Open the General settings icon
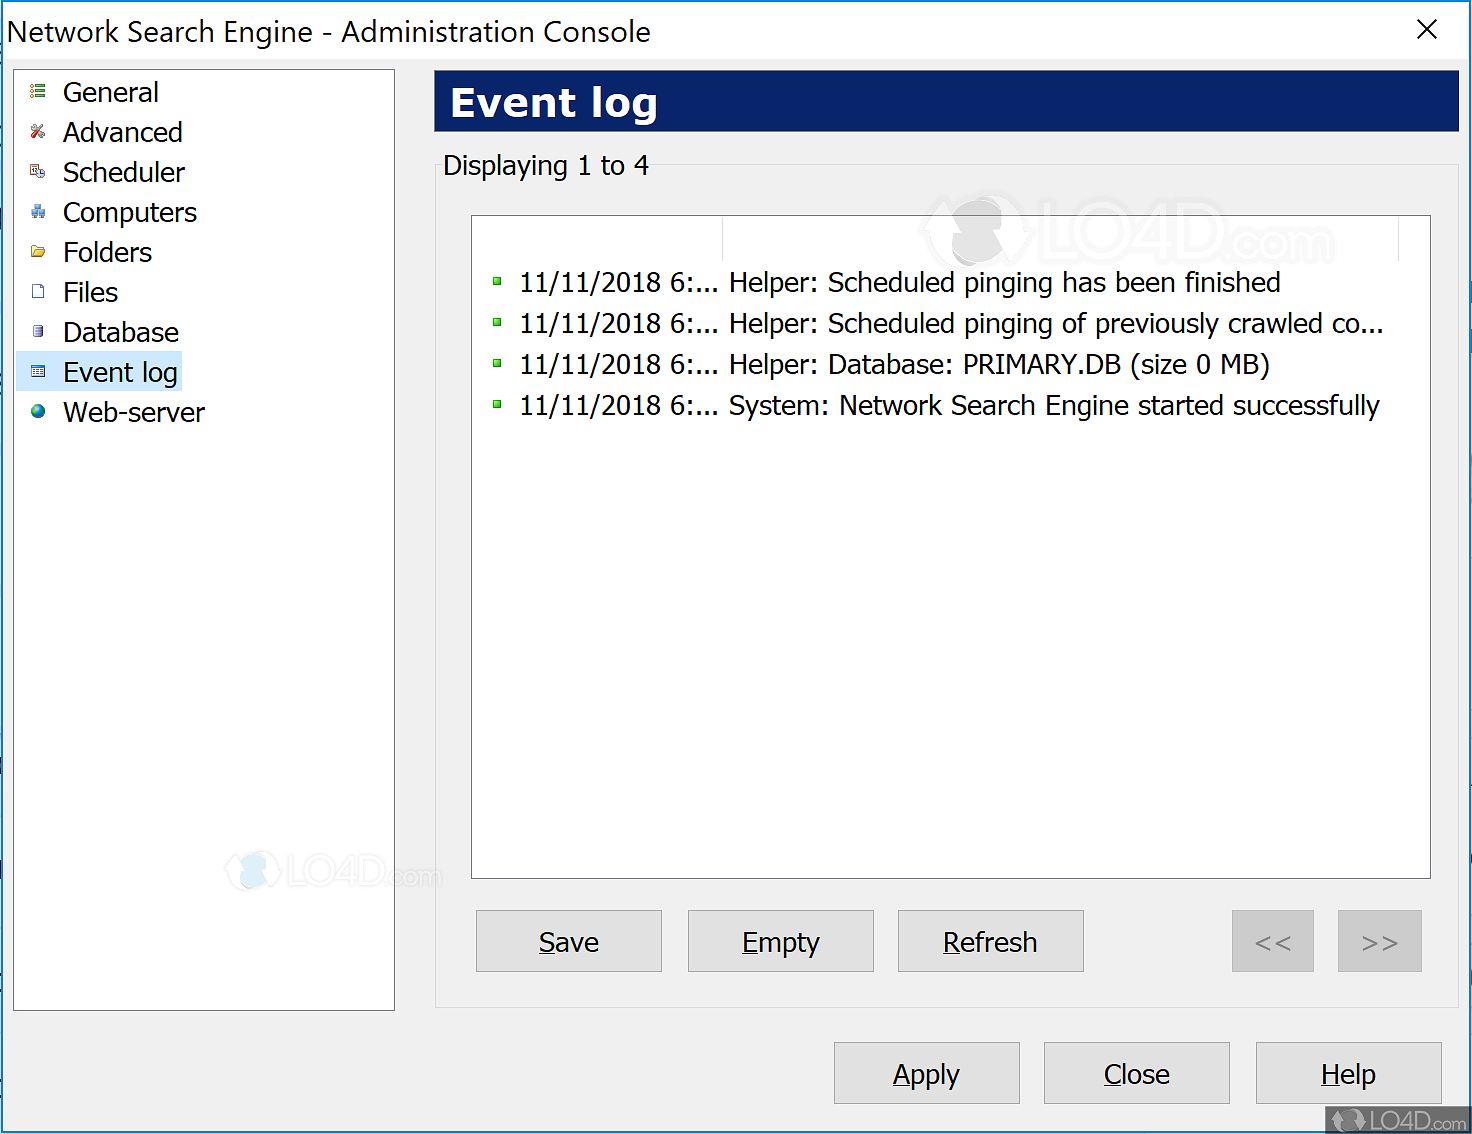 [37, 91]
